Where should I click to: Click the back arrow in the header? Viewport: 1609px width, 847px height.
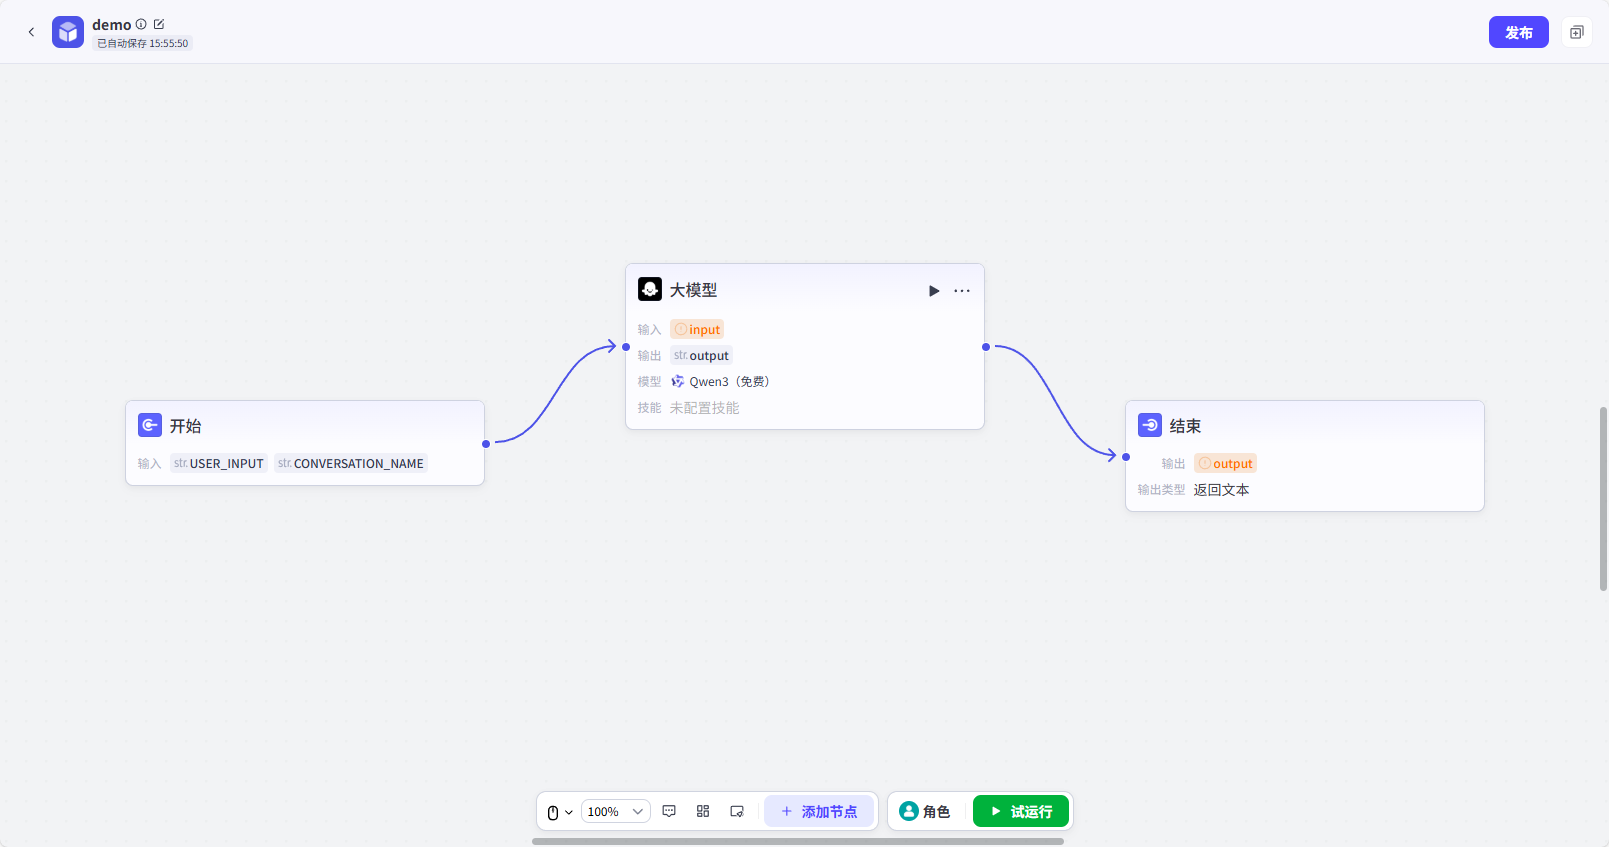tap(31, 32)
